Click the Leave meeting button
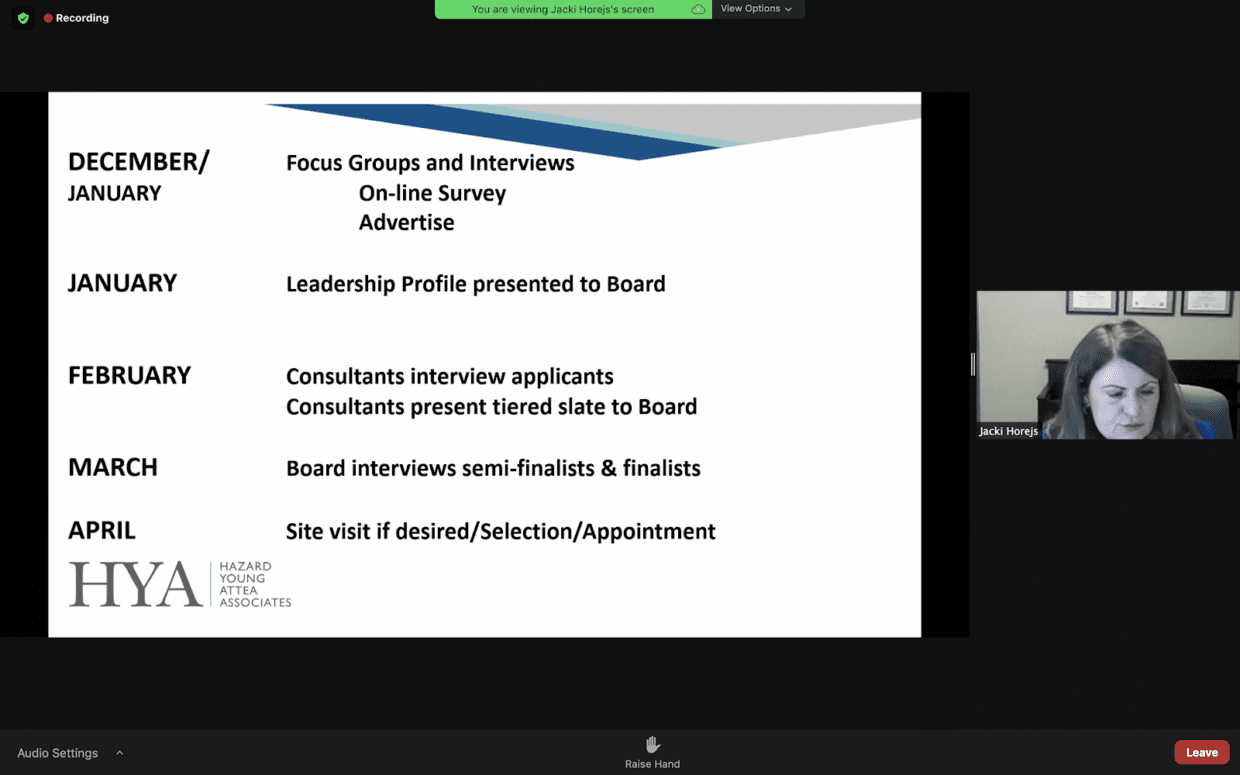The height and width of the screenshot is (775, 1240). point(1201,753)
